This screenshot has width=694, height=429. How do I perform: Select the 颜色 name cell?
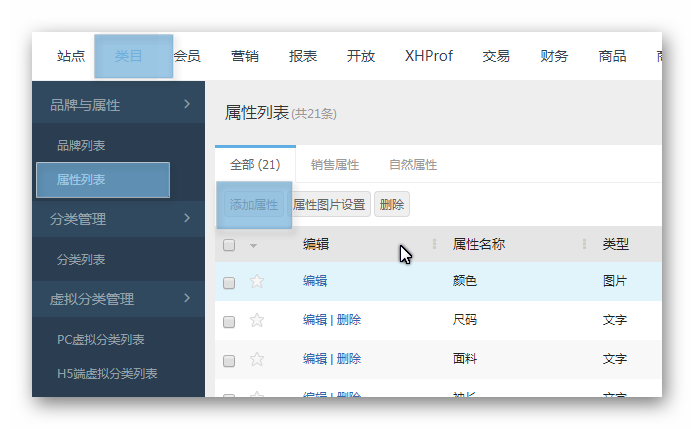click(465, 281)
